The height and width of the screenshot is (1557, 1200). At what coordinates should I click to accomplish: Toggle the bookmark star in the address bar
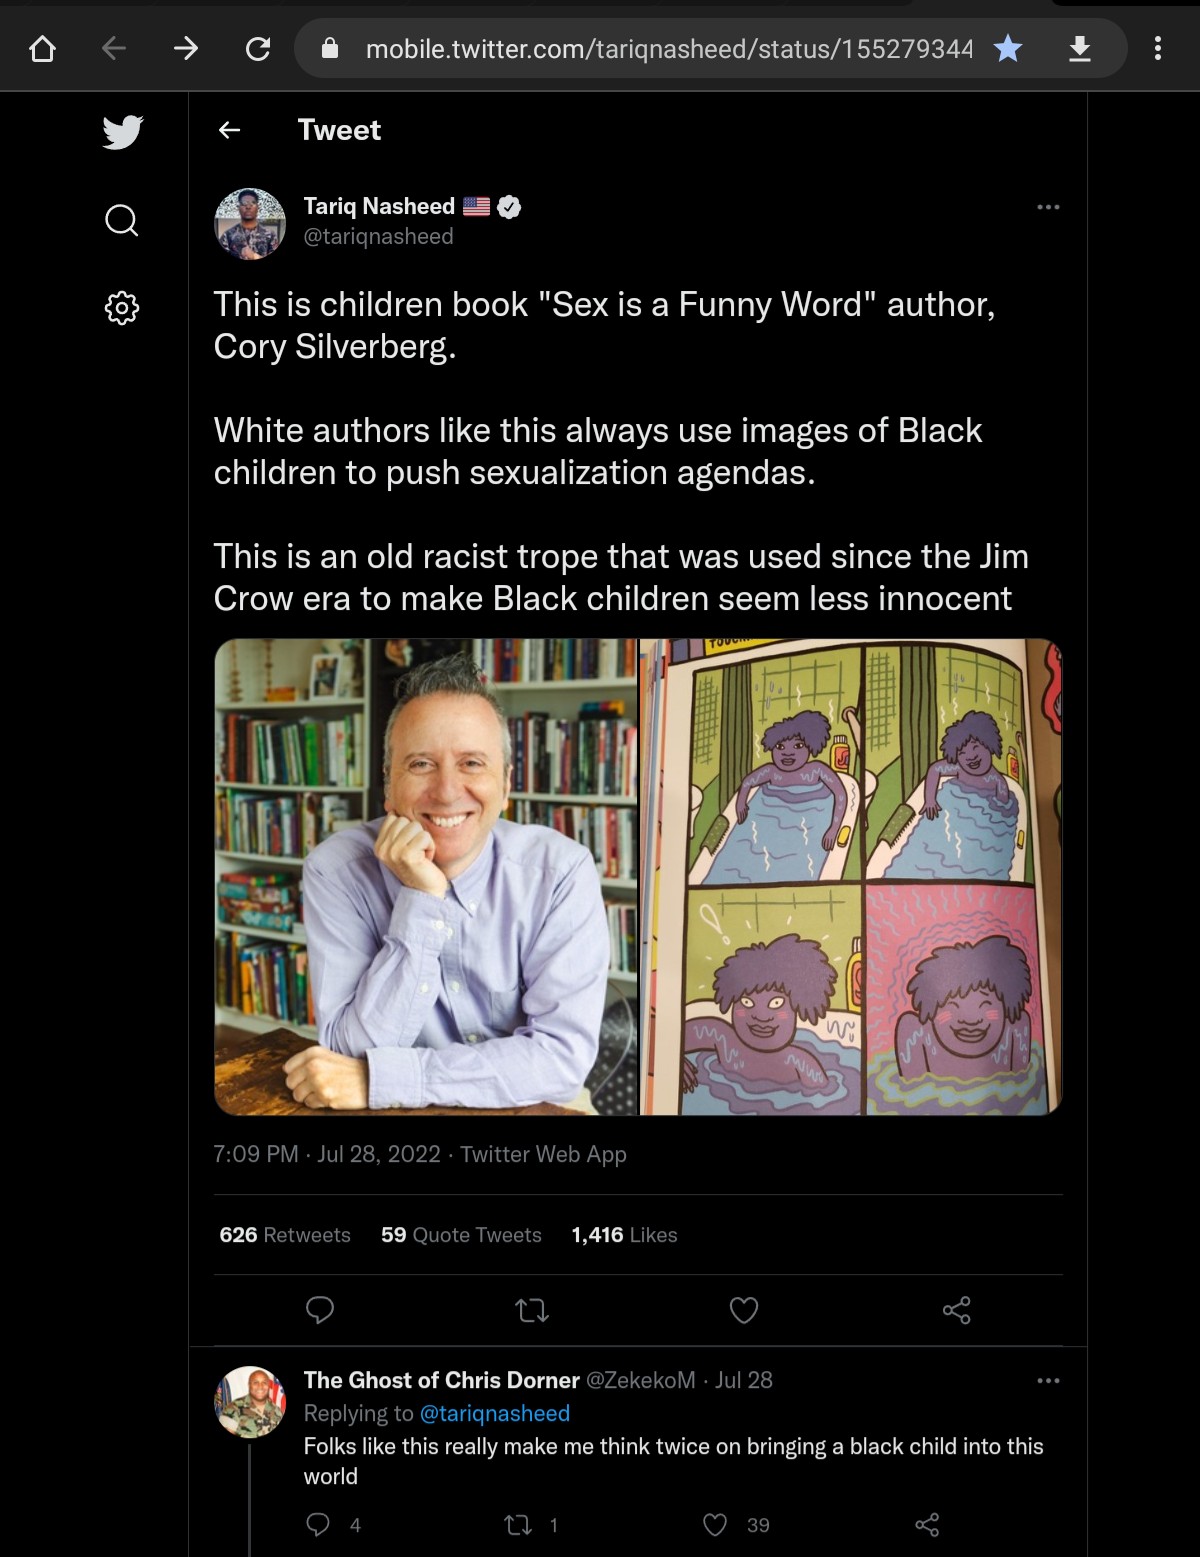click(x=1008, y=48)
